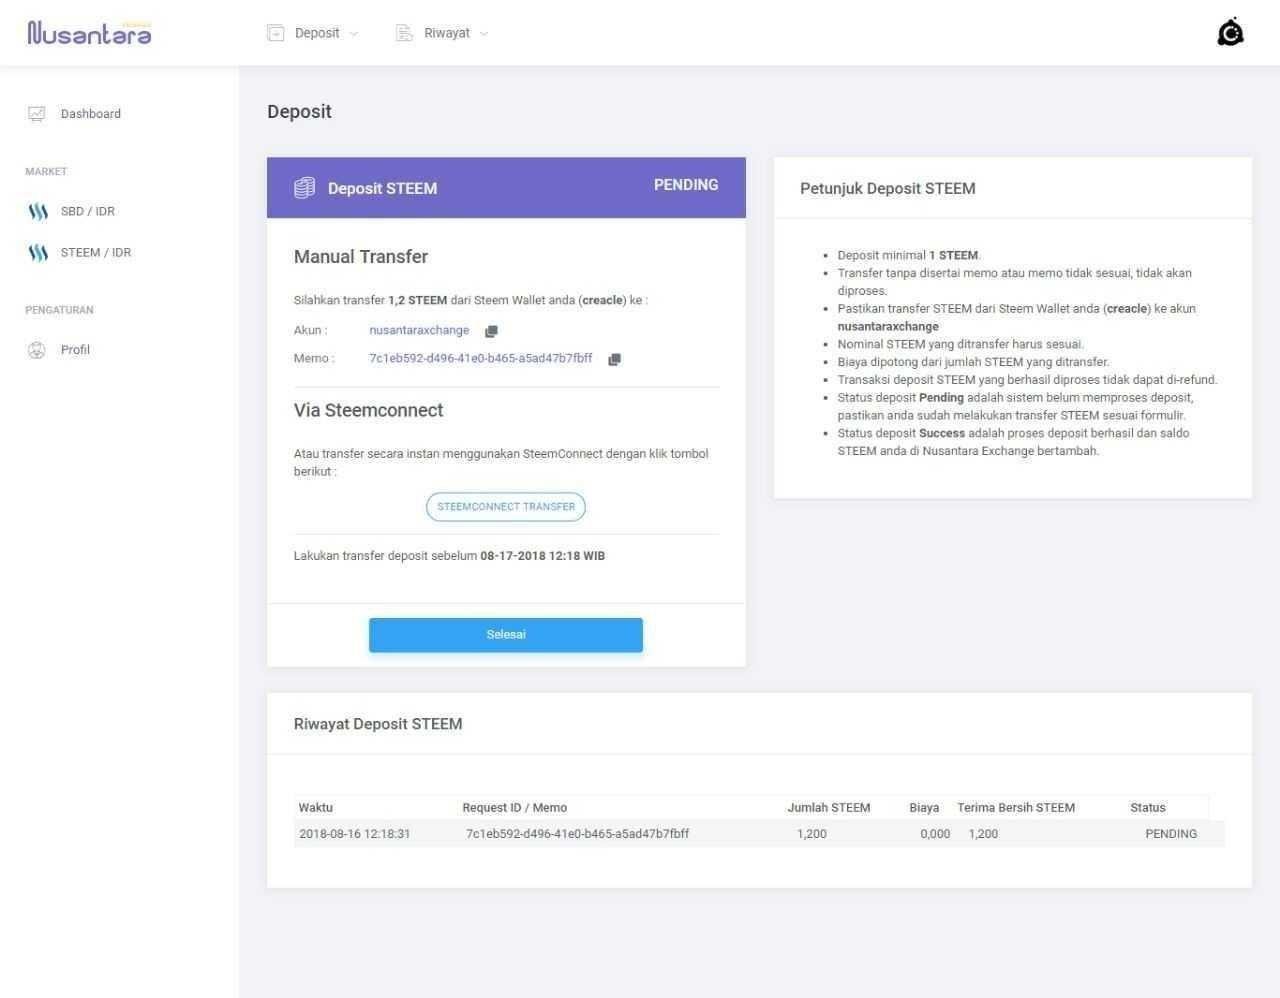Viewport: 1280px width, 998px height.
Task: Expand the Riwayat dropdown chevron
Action: pyautogui.click(x=484, y=33)
